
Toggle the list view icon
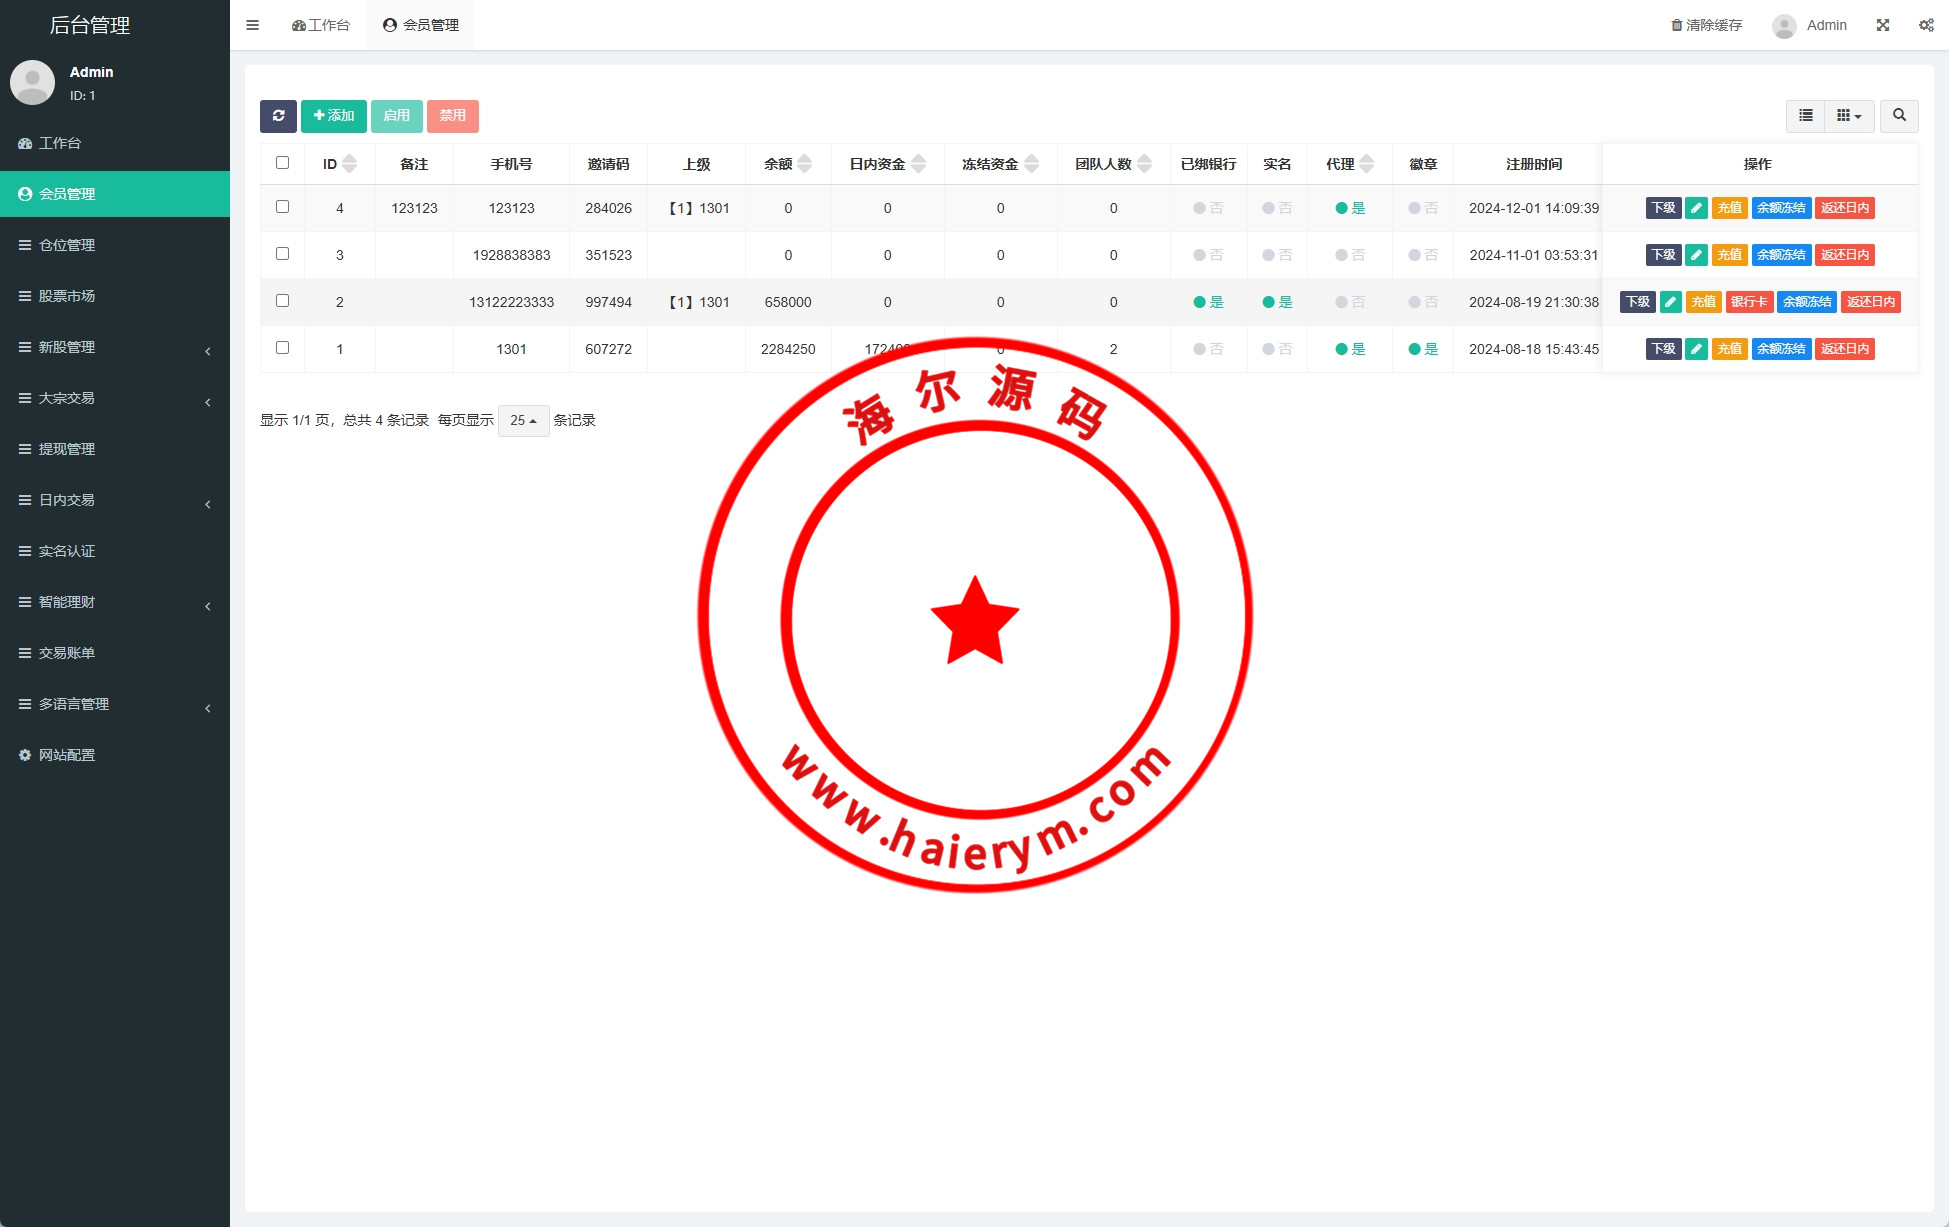(1805, 116)
